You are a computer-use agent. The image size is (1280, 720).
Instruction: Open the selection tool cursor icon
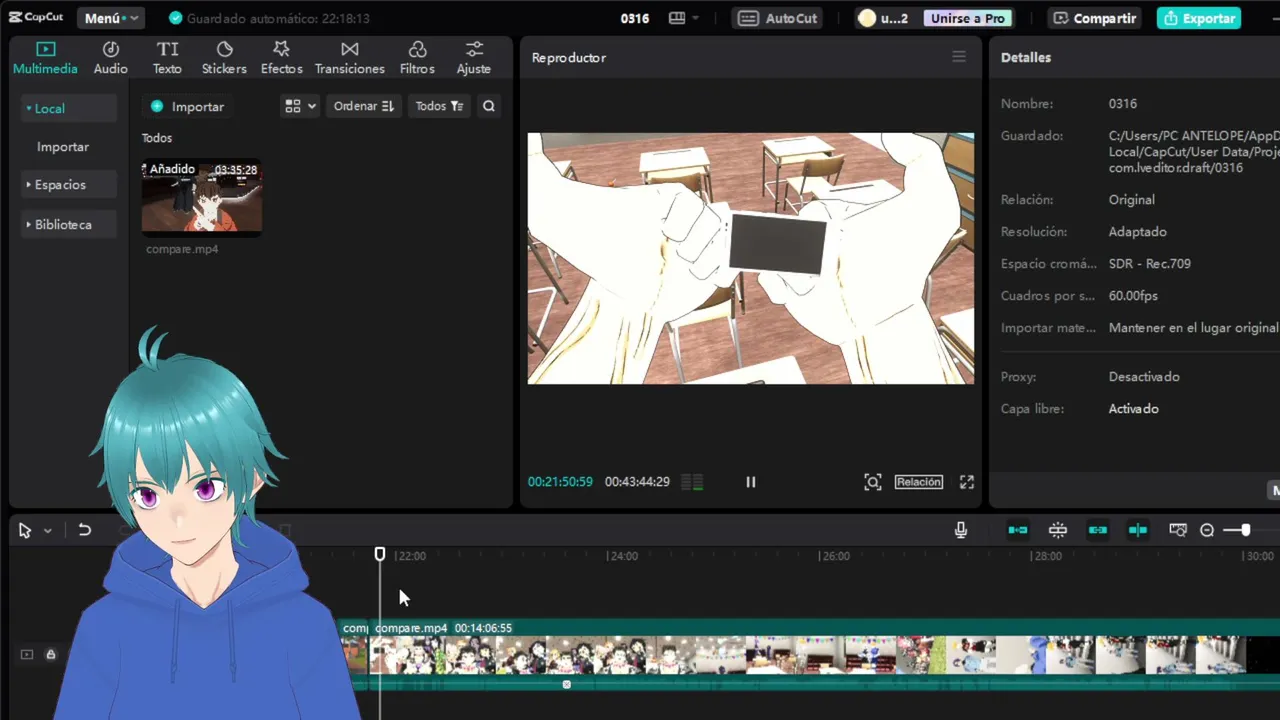click(x=25, y=531)
